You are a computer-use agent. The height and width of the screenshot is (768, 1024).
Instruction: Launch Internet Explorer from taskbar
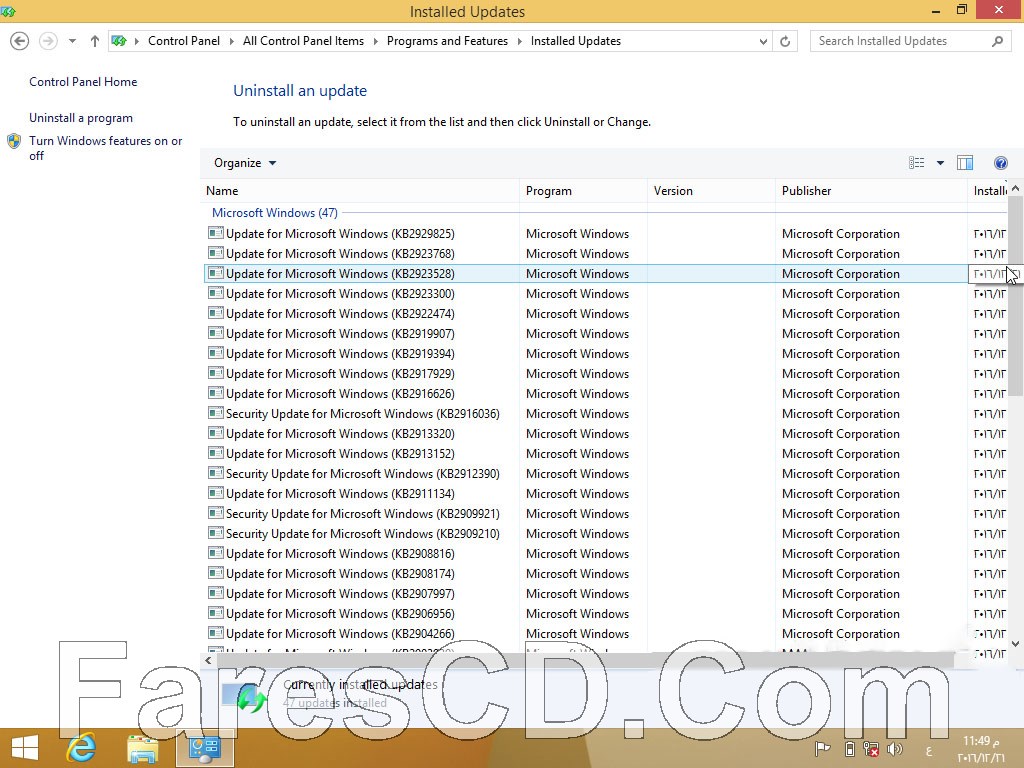tap(82, 748)
